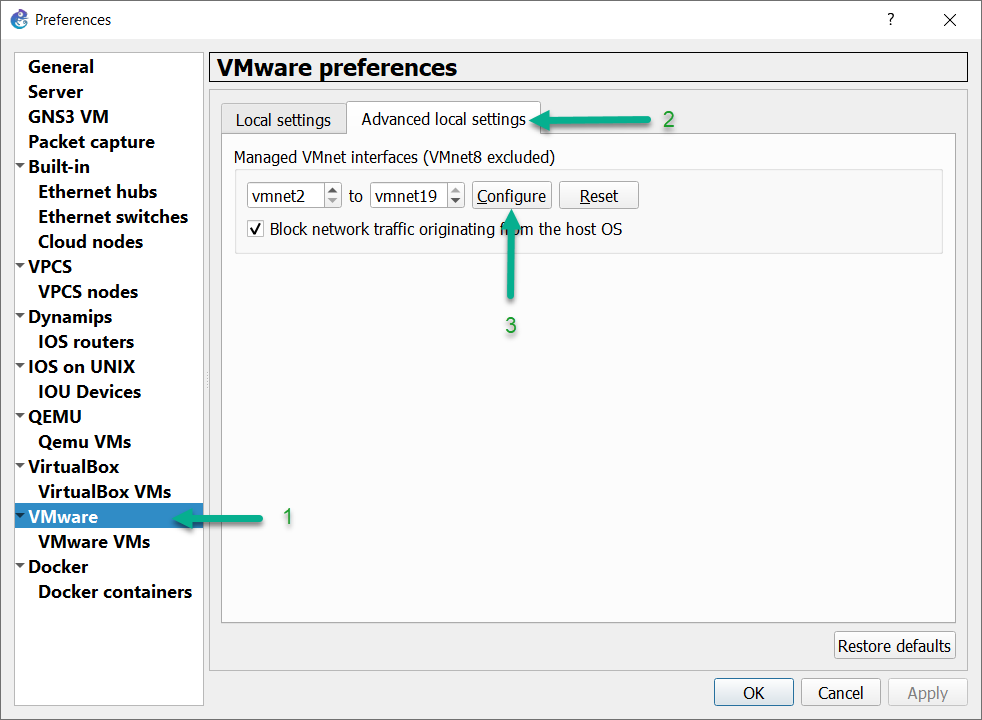This screenshot has width=982, height=720.
Task: Collapse the VirtualBox tree section
Action: (x=20, y=466)
